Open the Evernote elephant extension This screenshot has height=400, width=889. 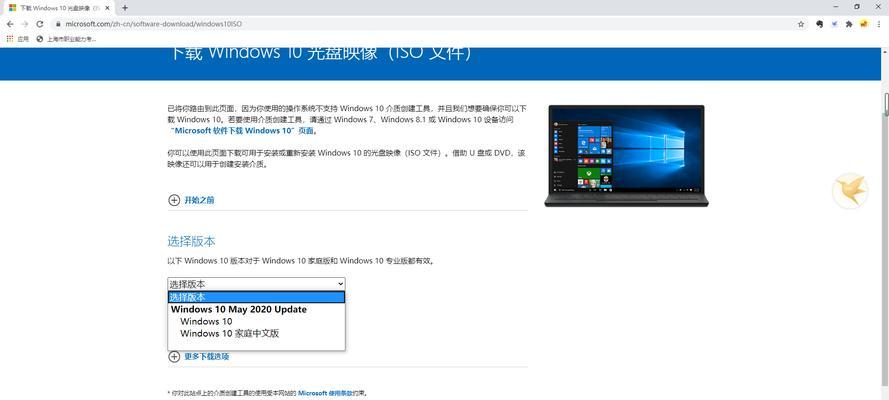(x=820, y=24)
